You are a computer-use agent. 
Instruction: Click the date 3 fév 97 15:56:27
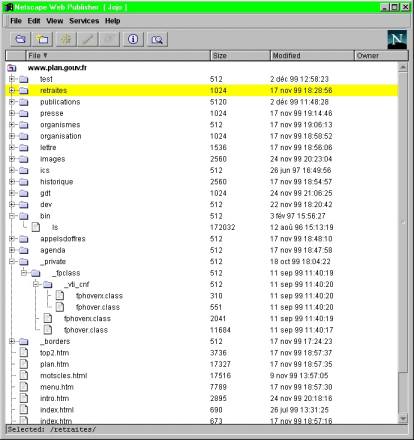(298, 216)
